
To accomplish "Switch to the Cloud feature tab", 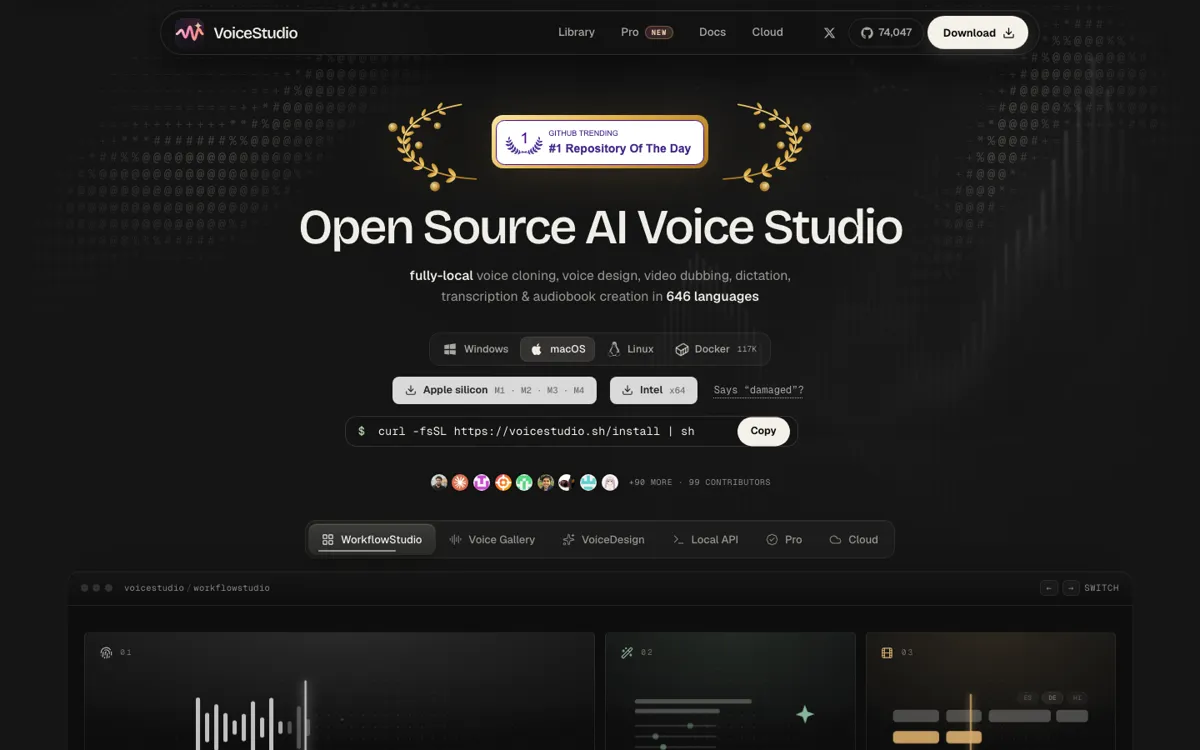I will (x=853, y=539).
